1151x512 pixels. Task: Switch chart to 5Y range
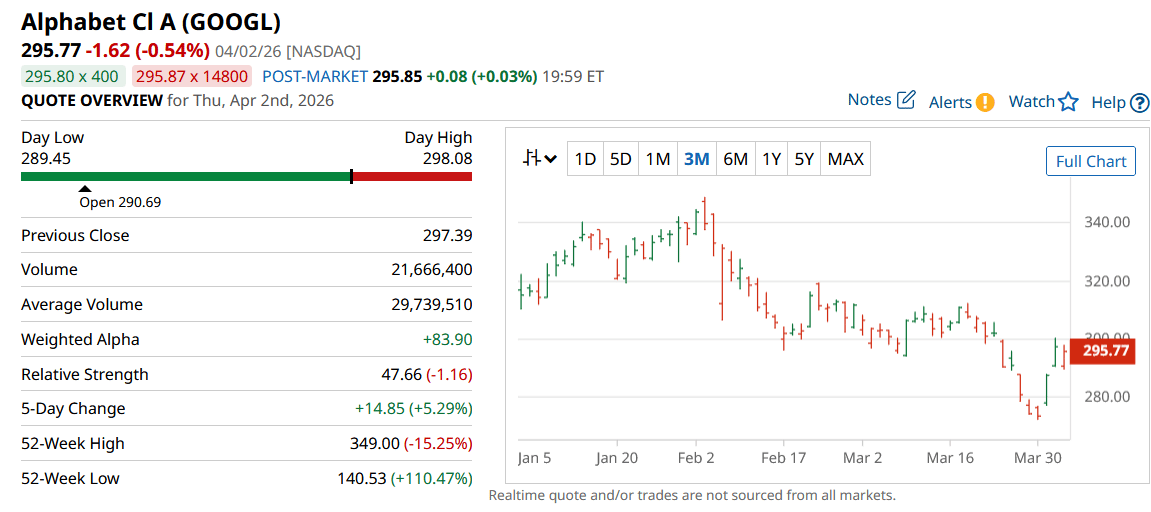coord(805,159)
